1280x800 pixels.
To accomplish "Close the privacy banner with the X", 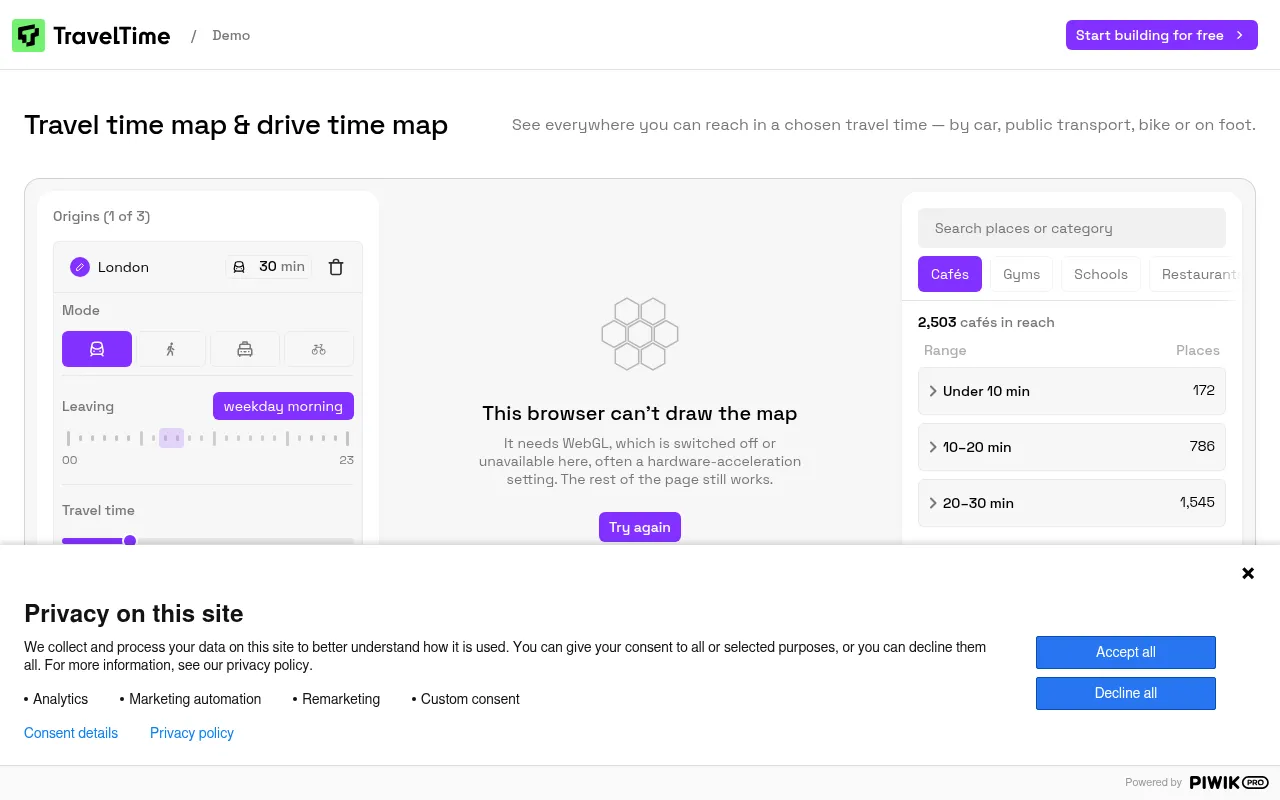I will coord(1248,573).
